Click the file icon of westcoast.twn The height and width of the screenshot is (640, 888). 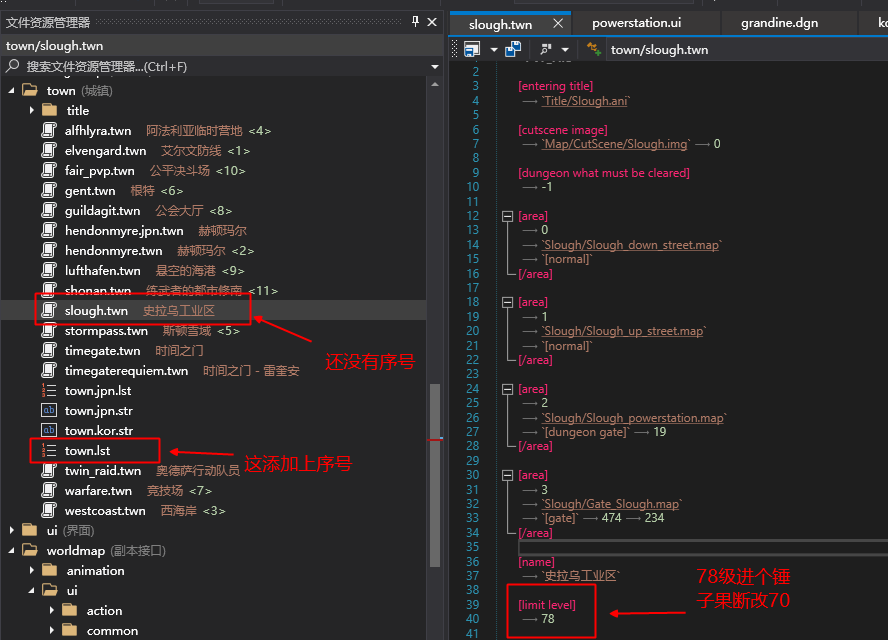point(49,510)
